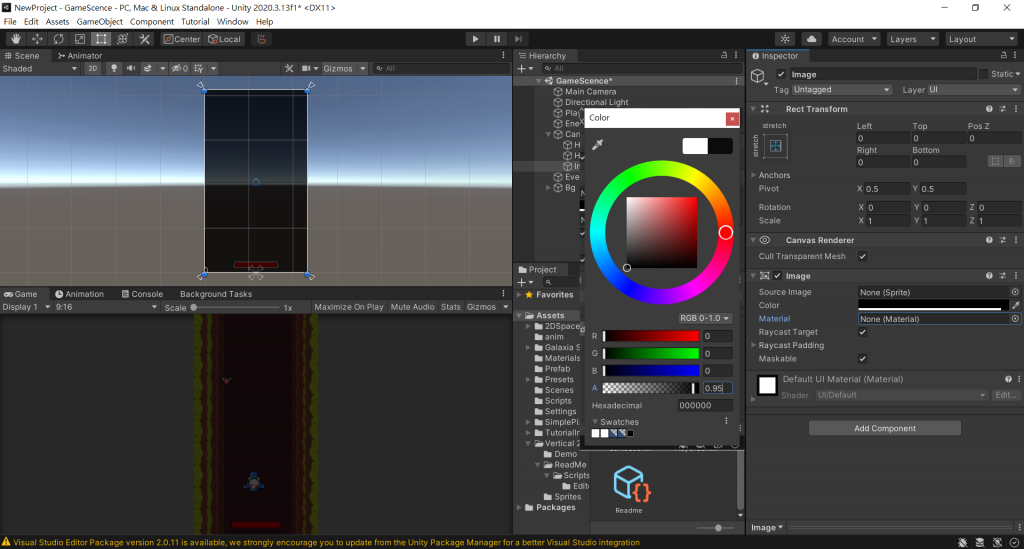Expand the Anchors section
This screenshot has height=549, width=1024.
point(754,176)
